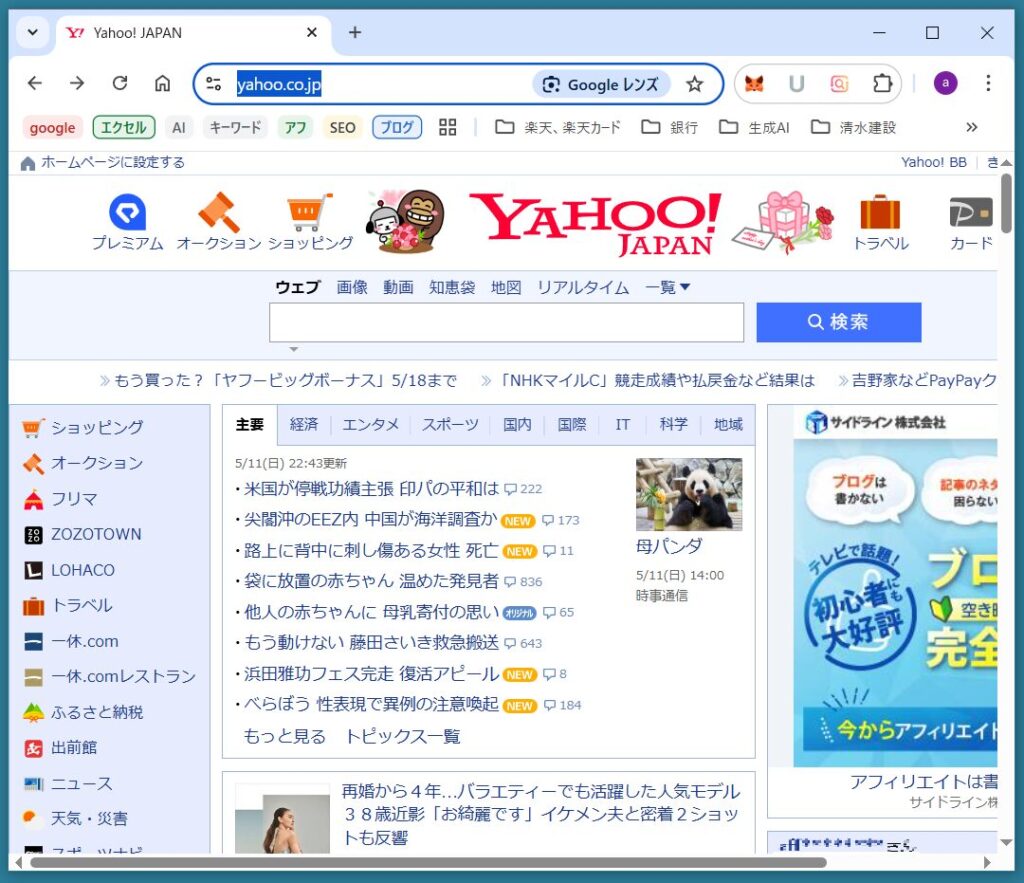1024x883 pixels.
Task: Open the purple profile avatar
Action: point(945,83)
